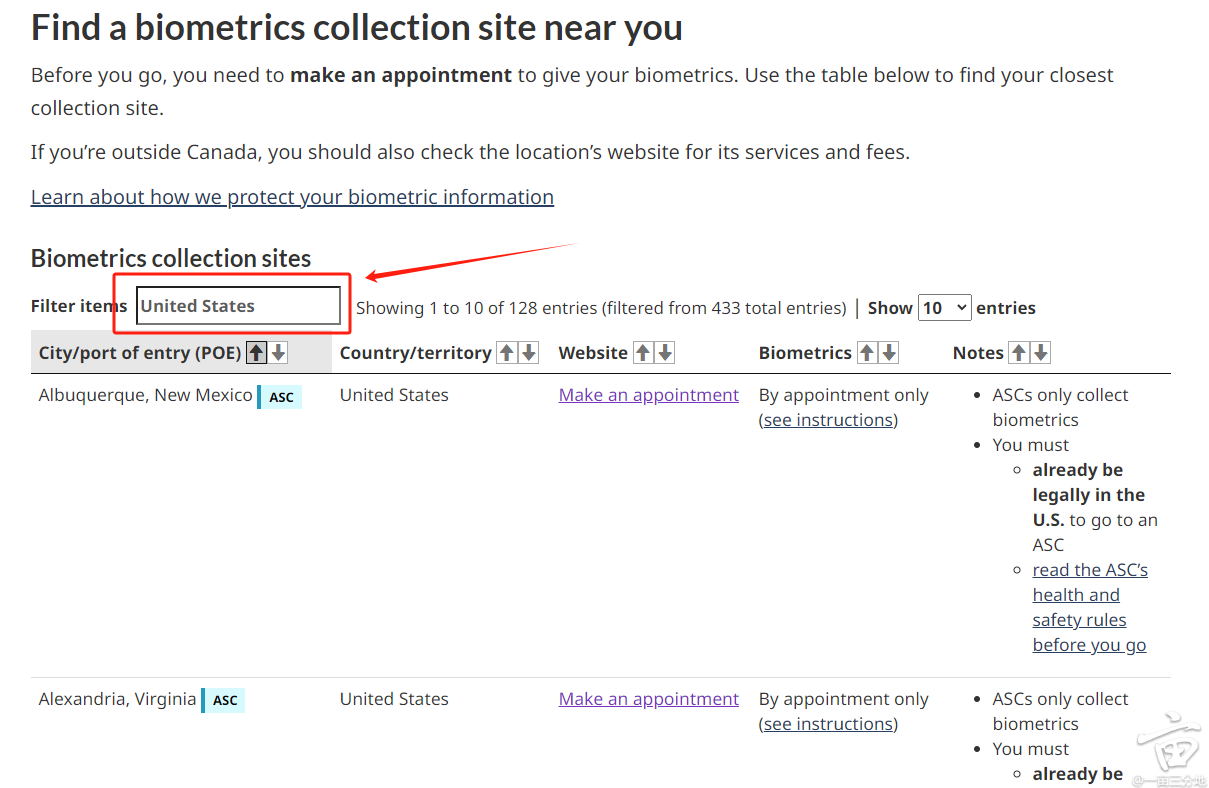This screenshot has width=1209, height=788.
Task: Sort Website column with up arrow
Action: pyautogui.click(x=643, y=353)
